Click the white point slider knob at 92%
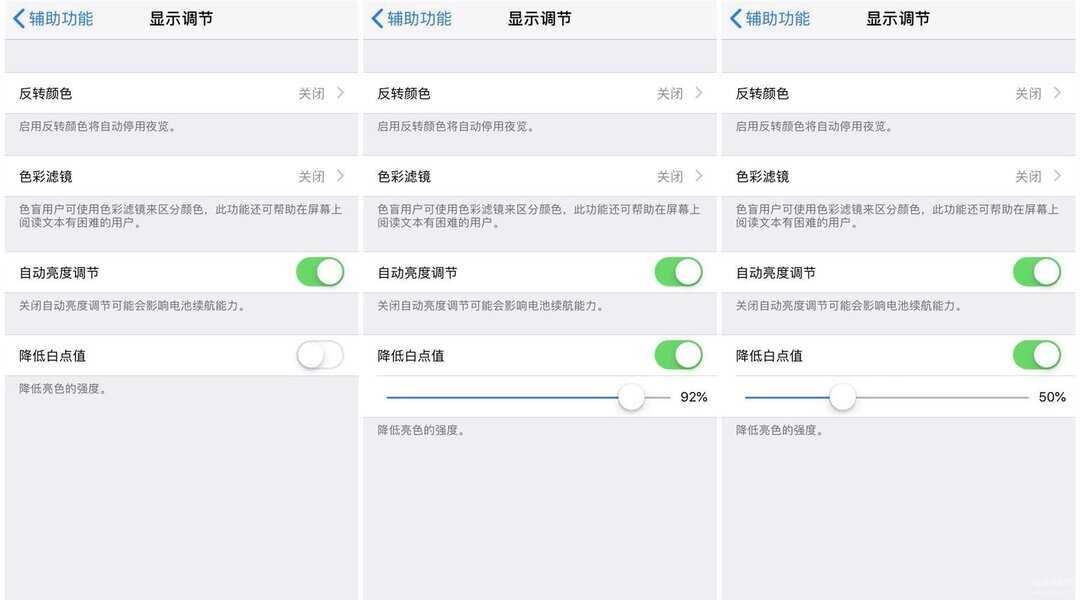The width and height of the screenshot is (1080, 600). [631, 397]
